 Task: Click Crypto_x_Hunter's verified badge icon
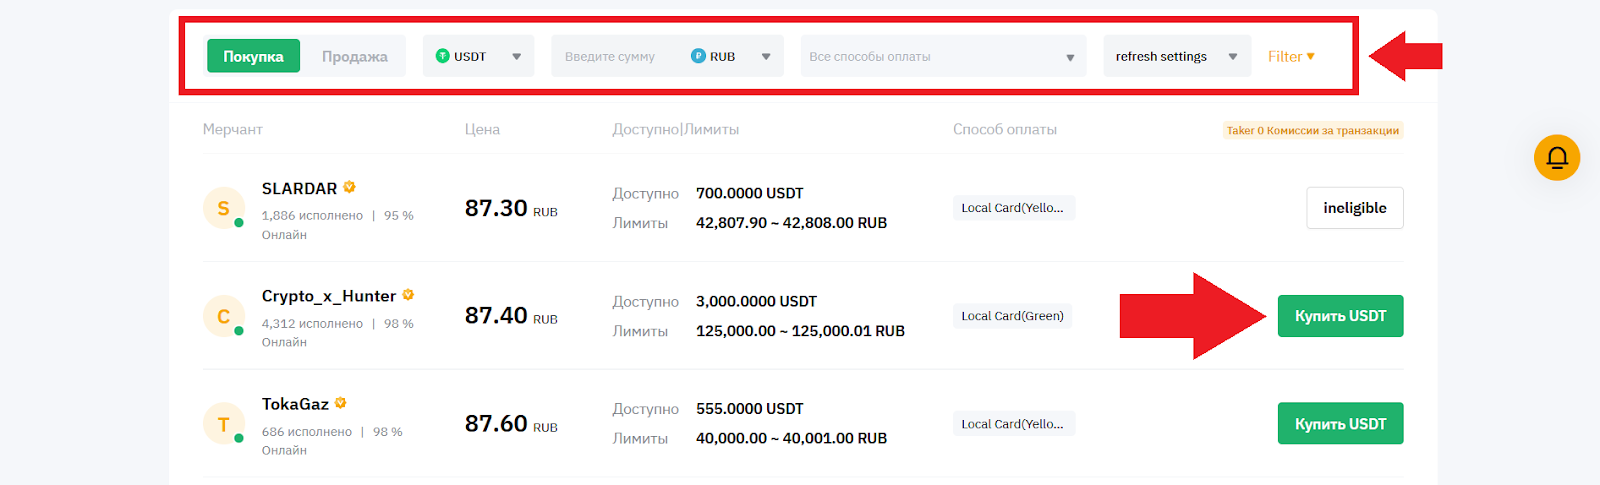pyautogui.click(x=408, y=295)
